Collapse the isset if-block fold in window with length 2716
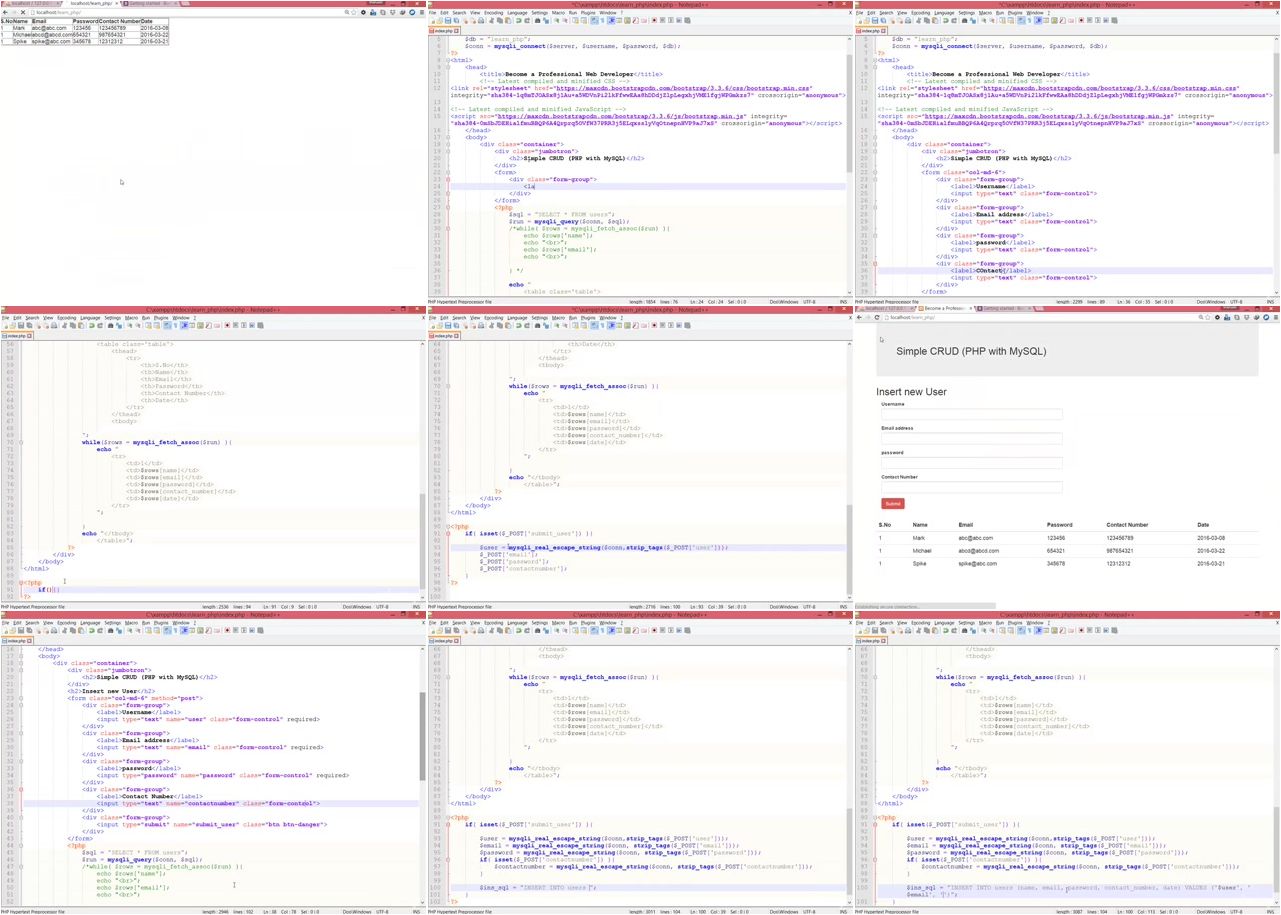 click(x=448, y=533)
